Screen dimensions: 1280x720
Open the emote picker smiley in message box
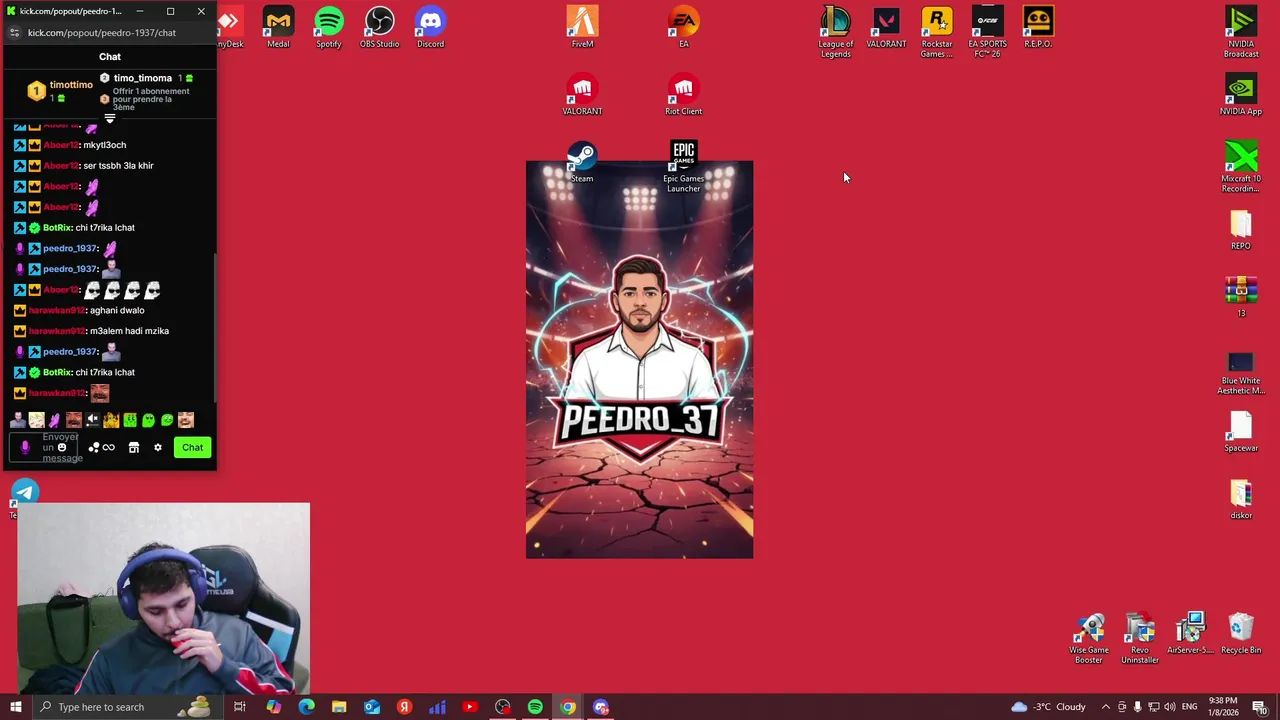62,447
